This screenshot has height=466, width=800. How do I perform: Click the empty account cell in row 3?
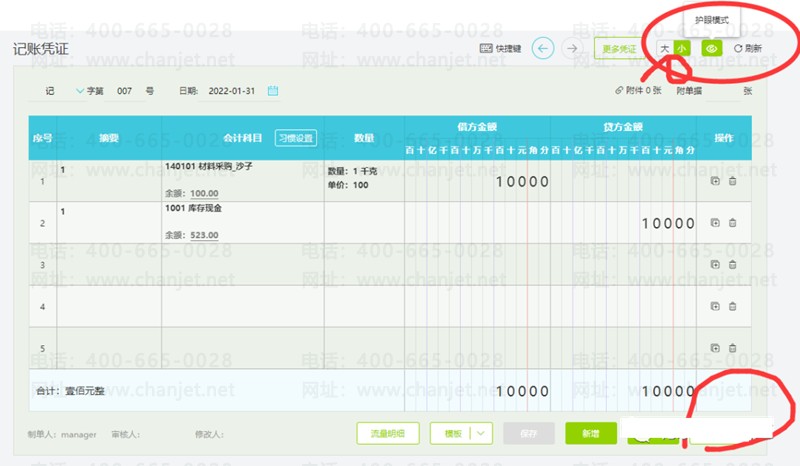point(243,265)
